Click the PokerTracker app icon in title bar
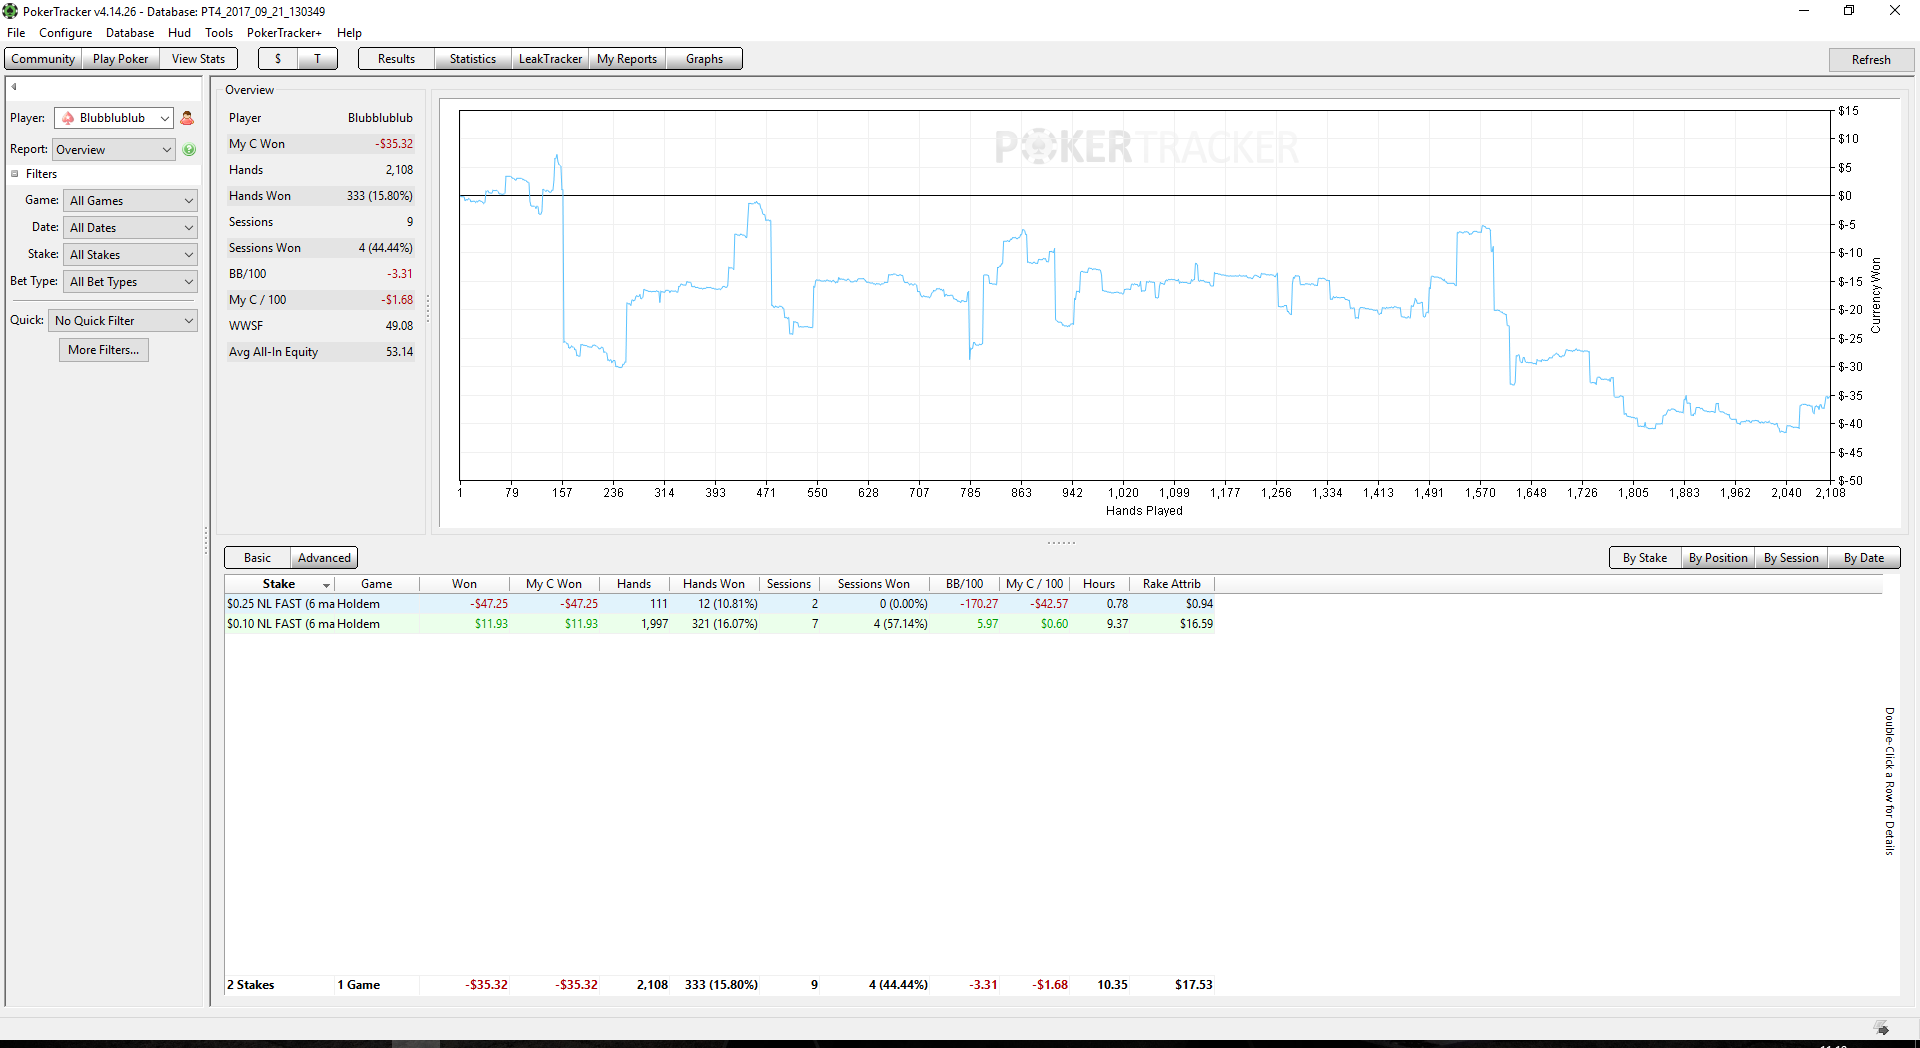Image resolution: width=1920 pixels, height=1048 pixels. point(10,11)
